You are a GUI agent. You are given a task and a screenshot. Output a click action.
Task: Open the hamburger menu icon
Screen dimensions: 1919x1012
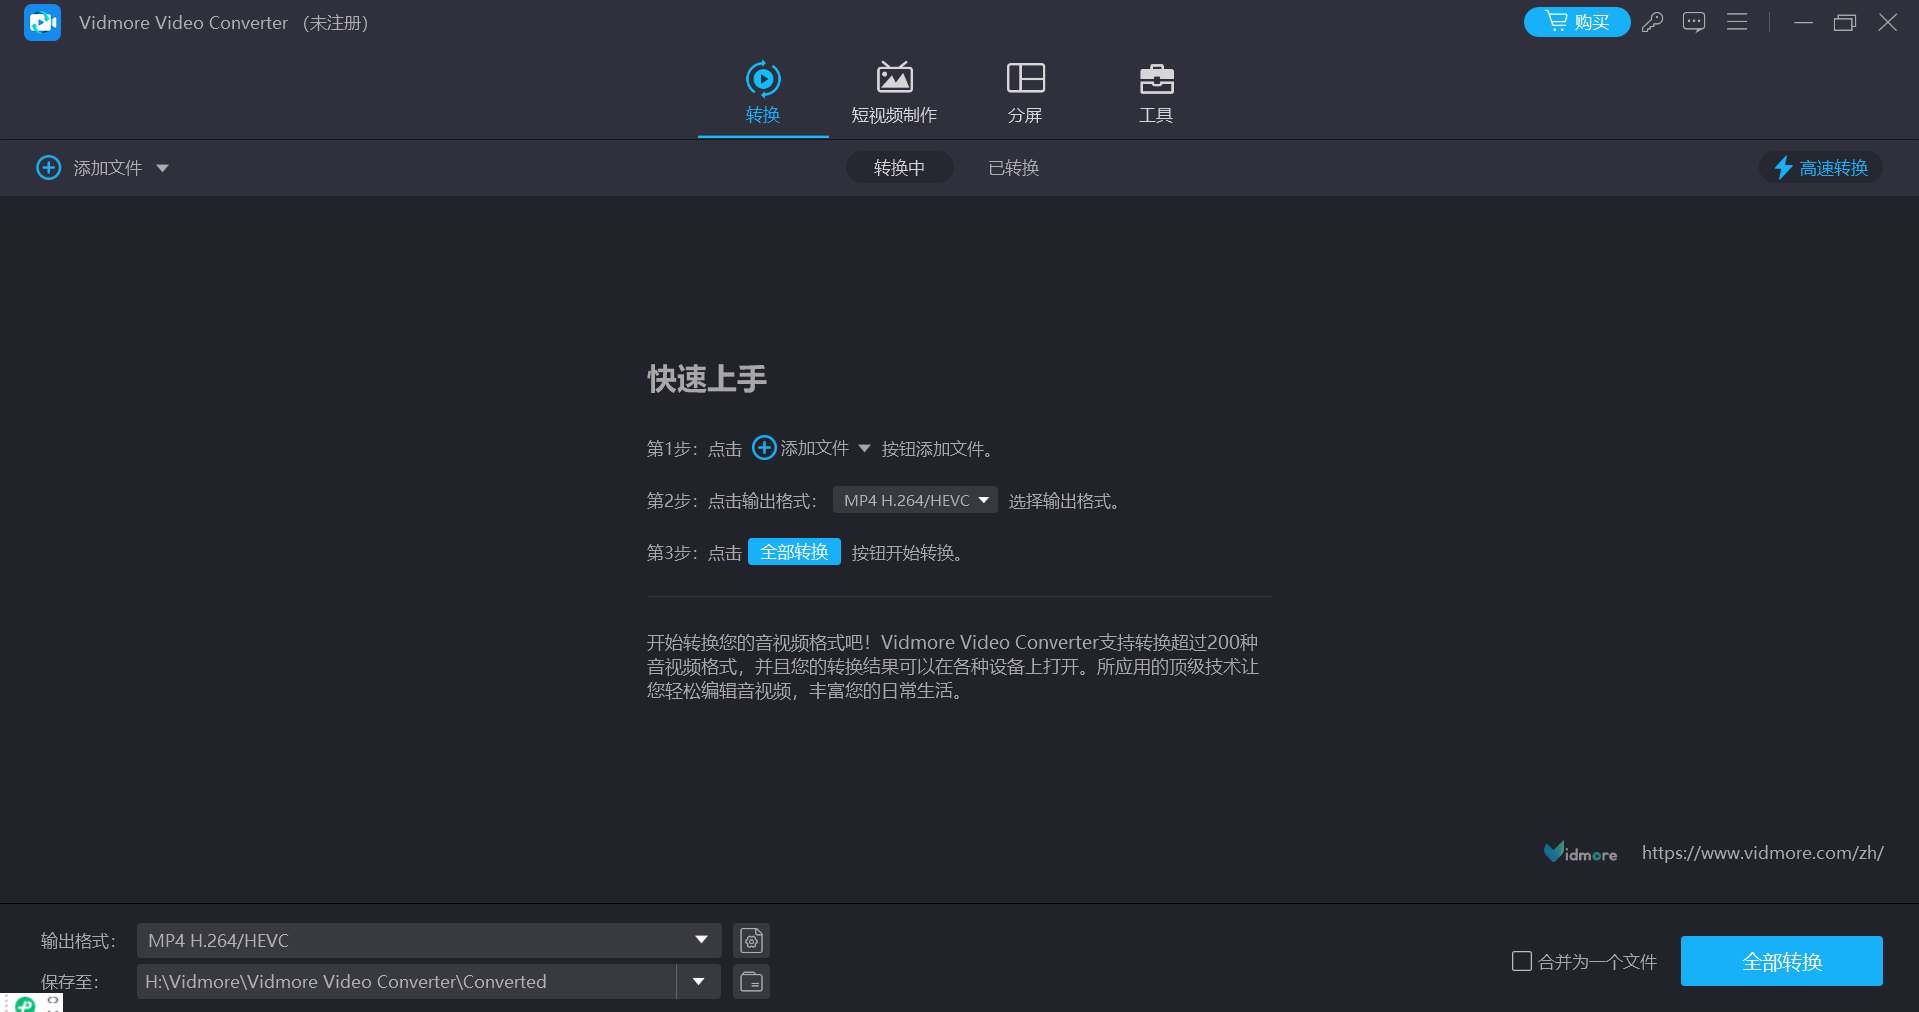point(1737,22)
